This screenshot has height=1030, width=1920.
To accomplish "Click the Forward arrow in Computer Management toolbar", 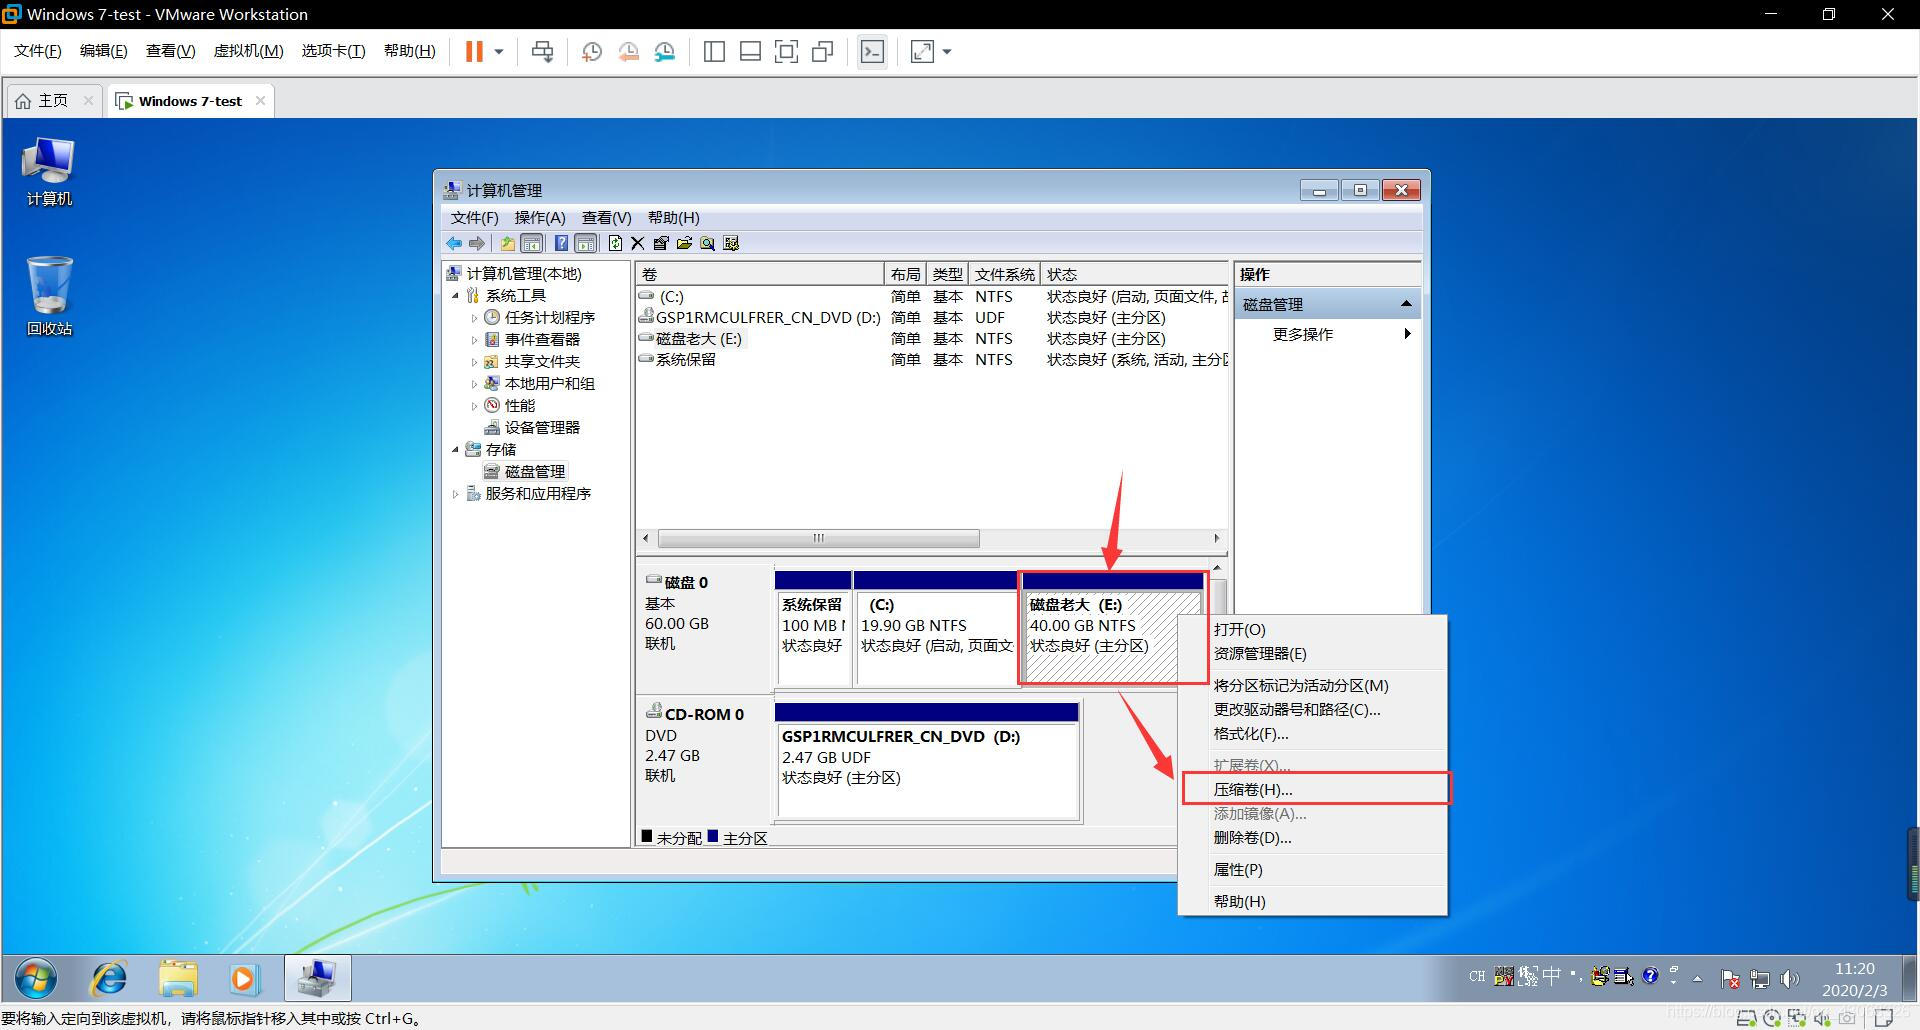I will click(x=477, y=243).
